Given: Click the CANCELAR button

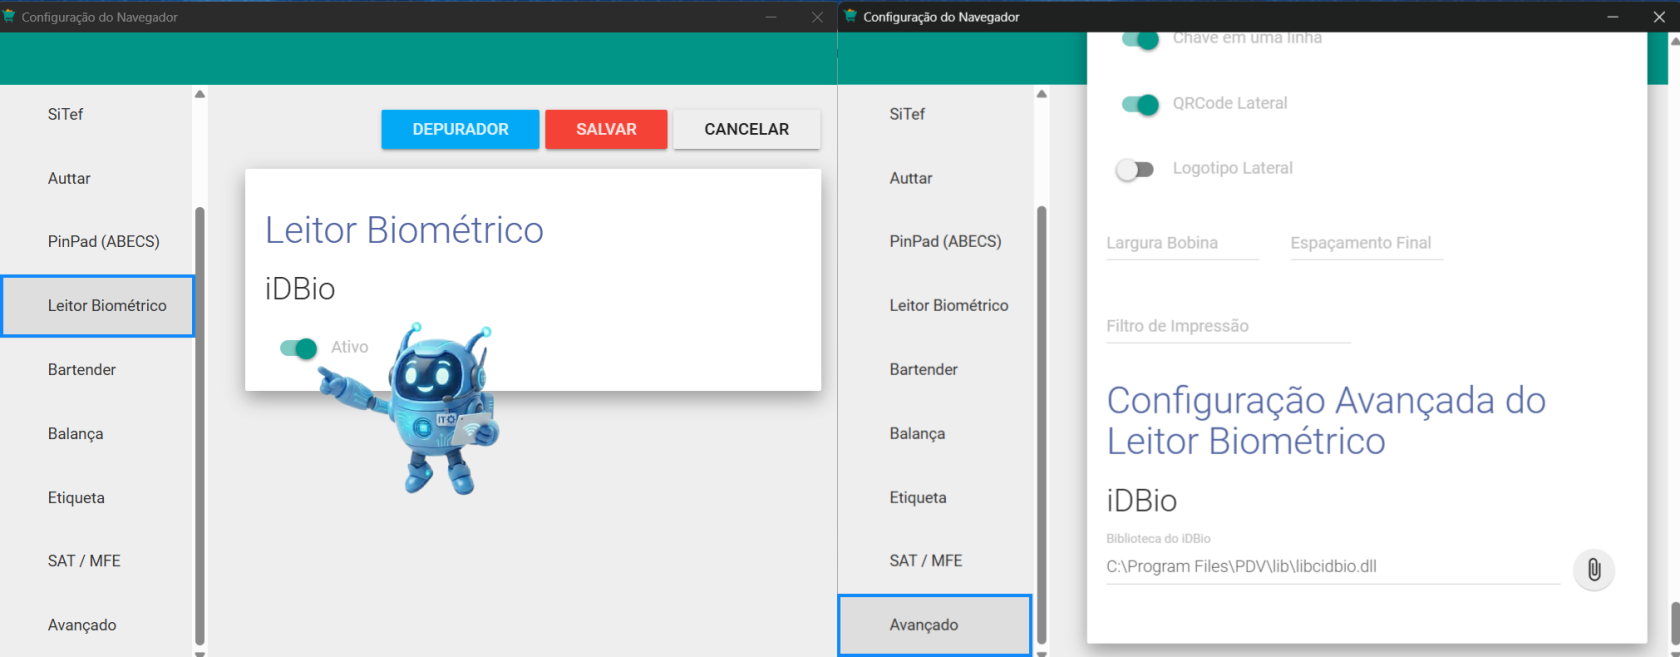Looking at the screenshot, I should [746, 129].
